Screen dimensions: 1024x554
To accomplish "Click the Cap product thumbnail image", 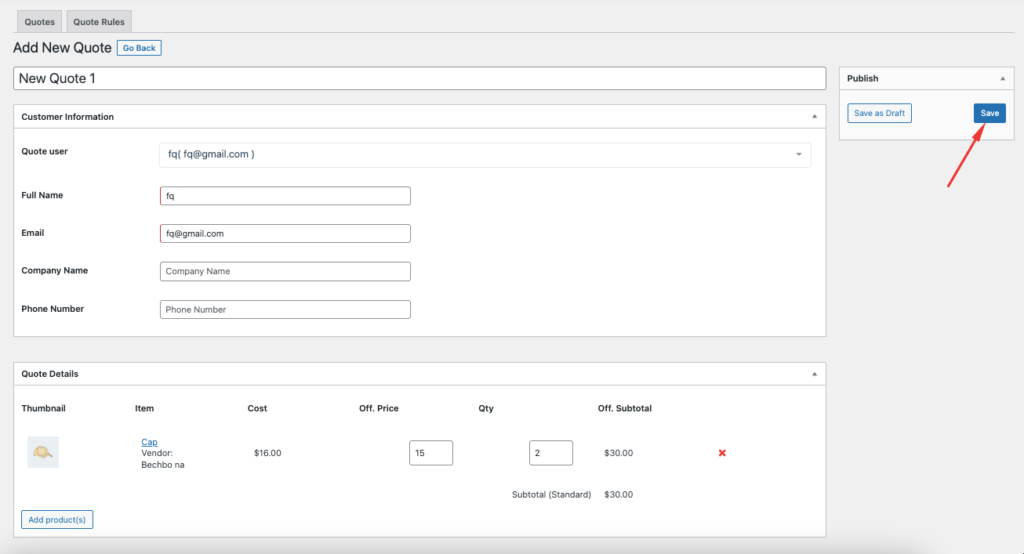I will (x=43, y=452).
